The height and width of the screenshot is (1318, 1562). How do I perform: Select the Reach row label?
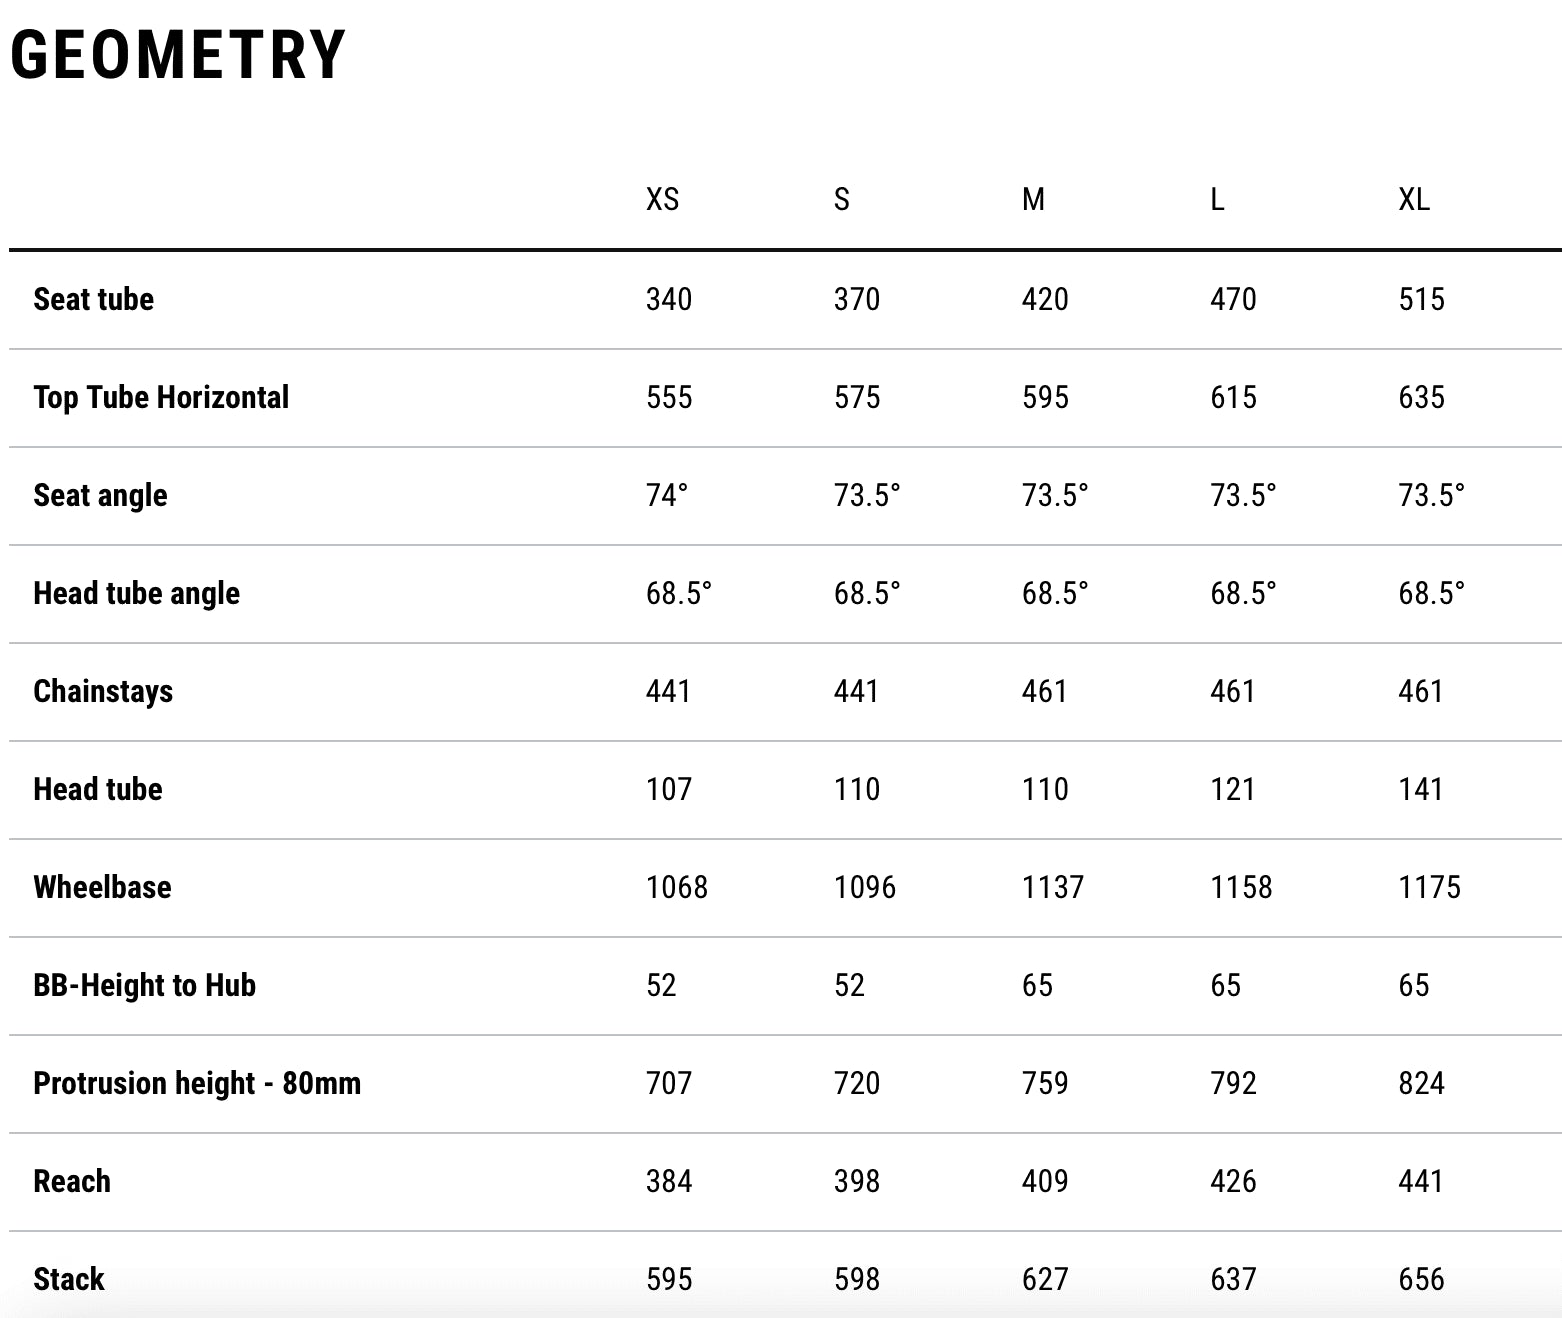click(72, 1181)
